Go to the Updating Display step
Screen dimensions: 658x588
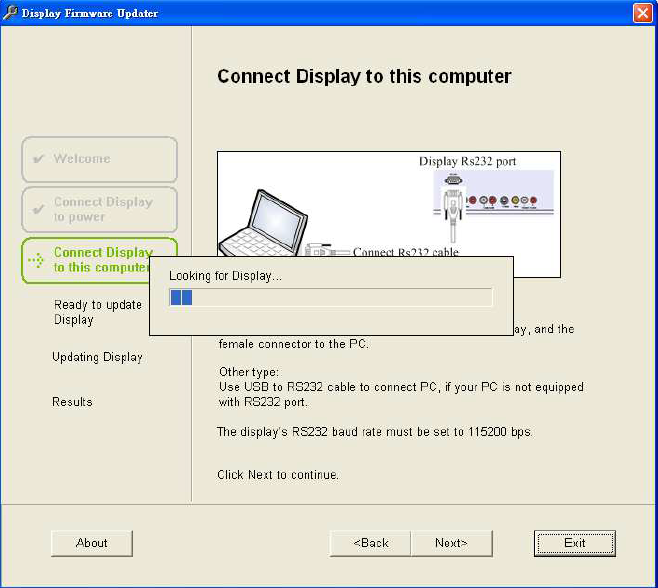point(97,357)
